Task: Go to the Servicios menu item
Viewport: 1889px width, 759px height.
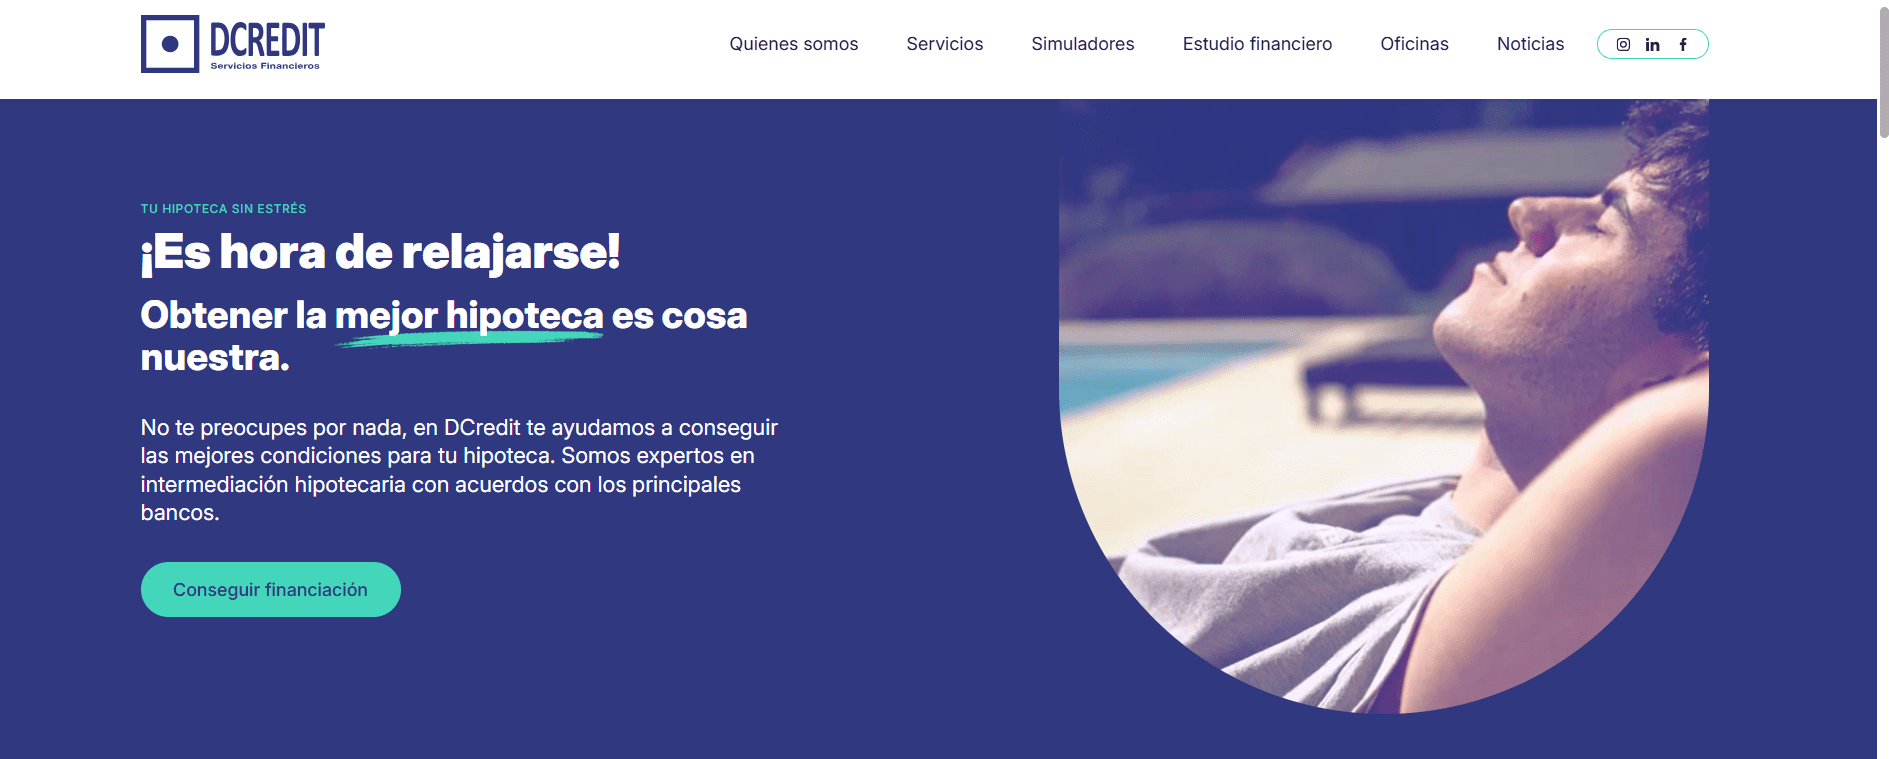Action: coord(945,44)
